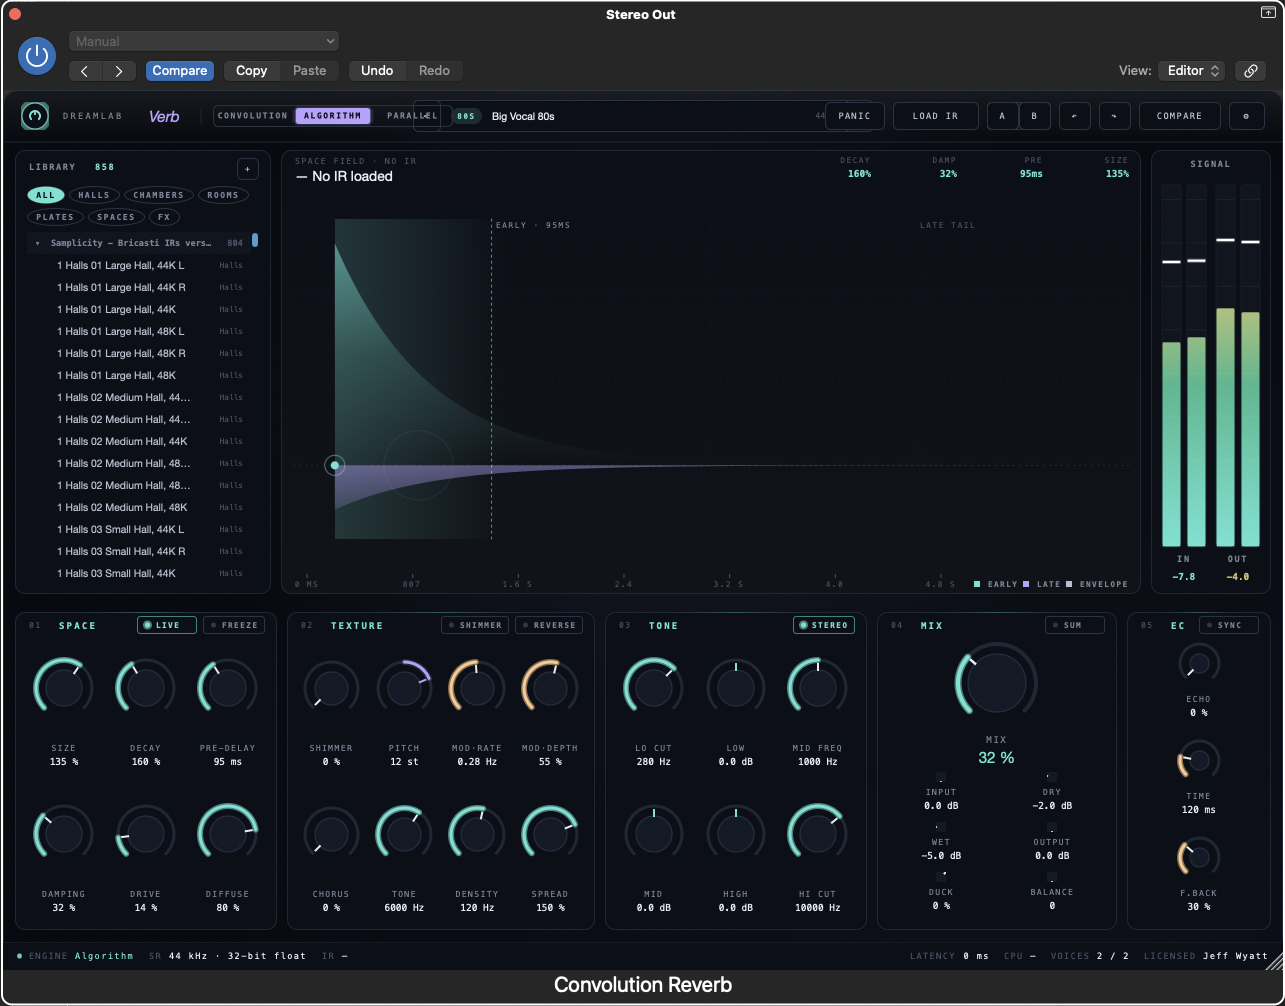
Task: Click the plug-in redo arrow icon
Action: click(1115, 116)
